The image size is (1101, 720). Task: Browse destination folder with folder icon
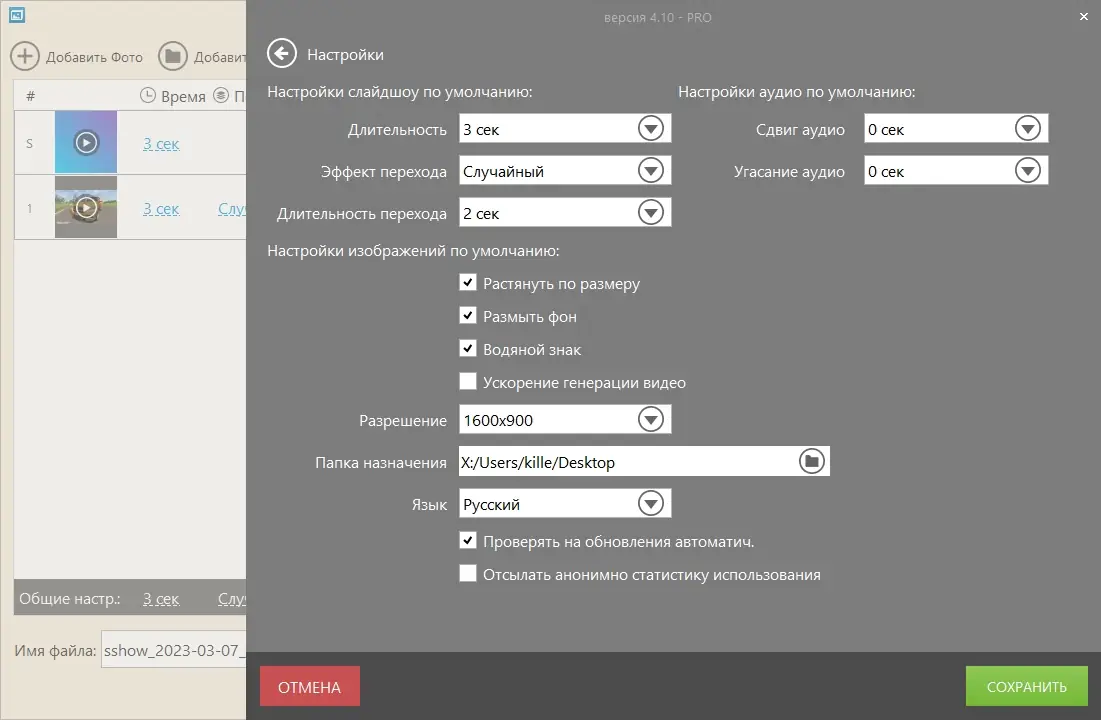tap(811, 462)
